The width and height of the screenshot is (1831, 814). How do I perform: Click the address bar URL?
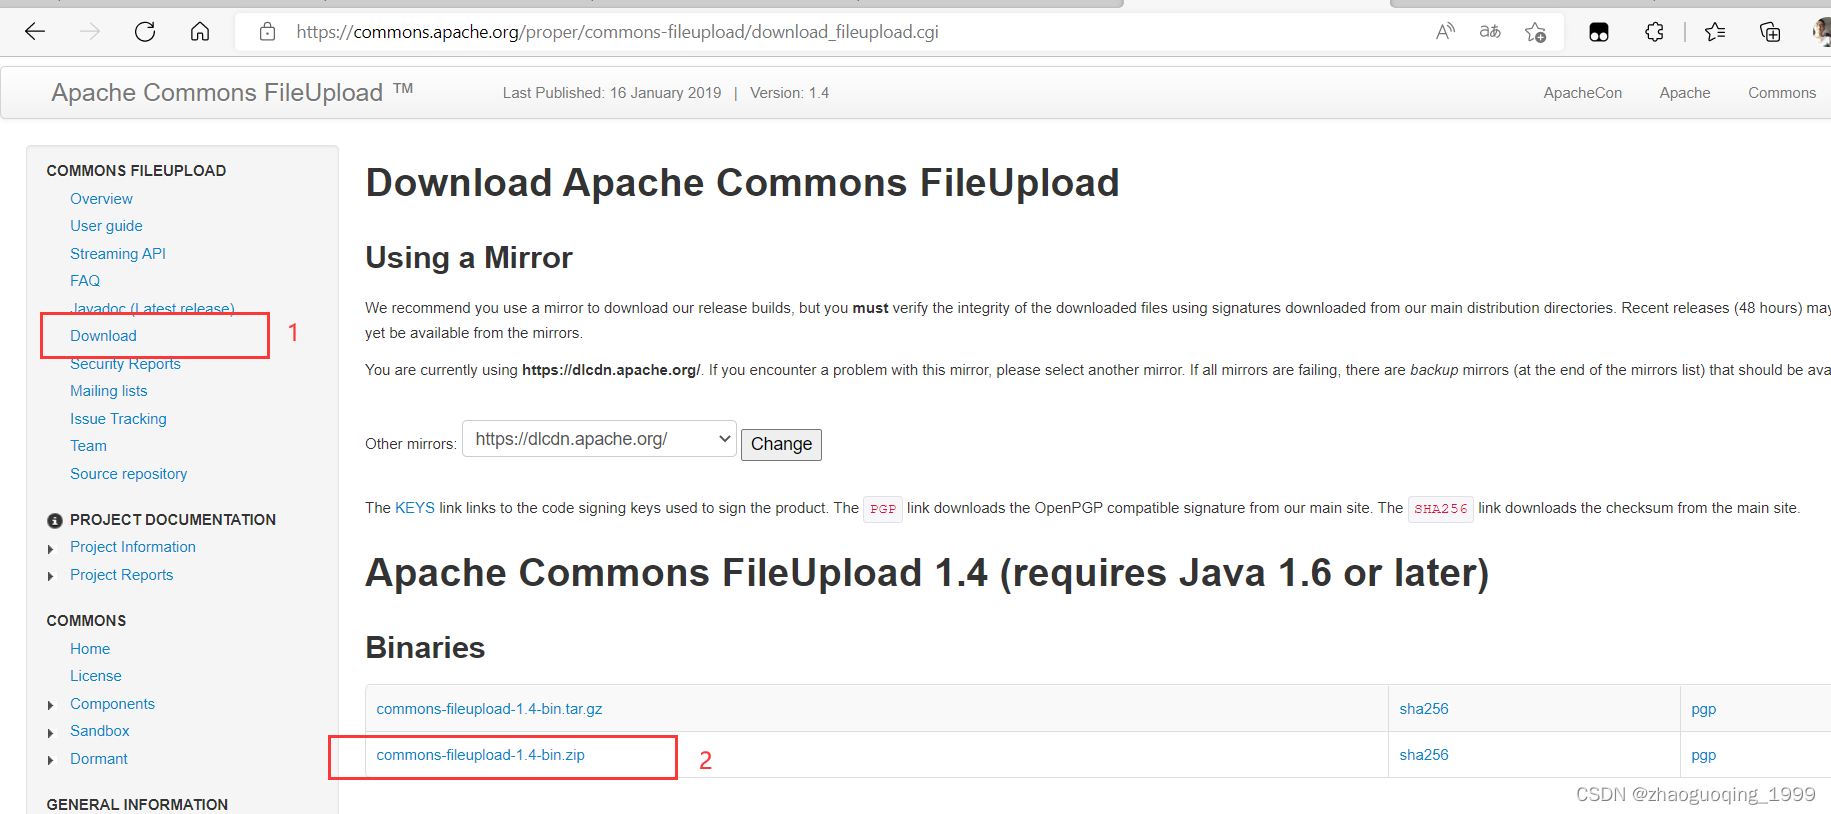click(617, 32)
